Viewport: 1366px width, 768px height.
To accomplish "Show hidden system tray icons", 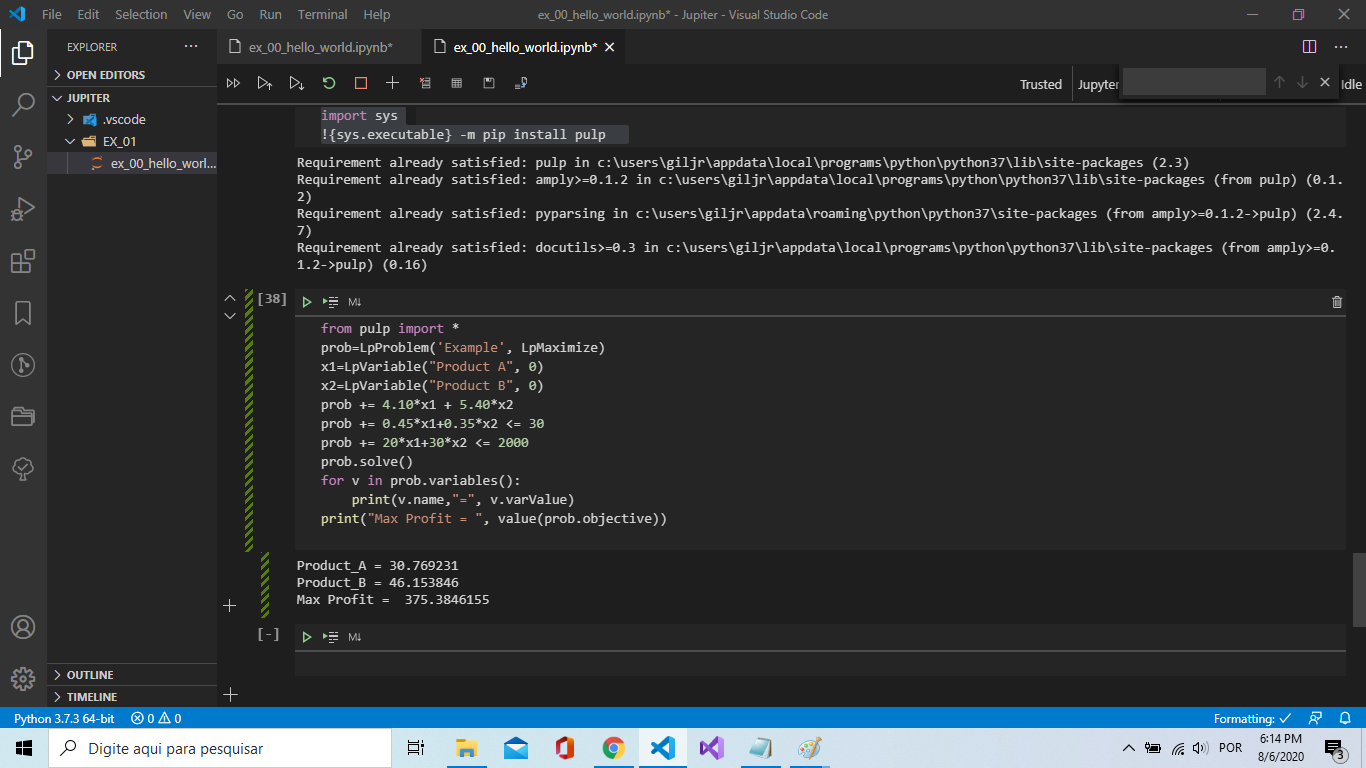I will (1129, 748).
